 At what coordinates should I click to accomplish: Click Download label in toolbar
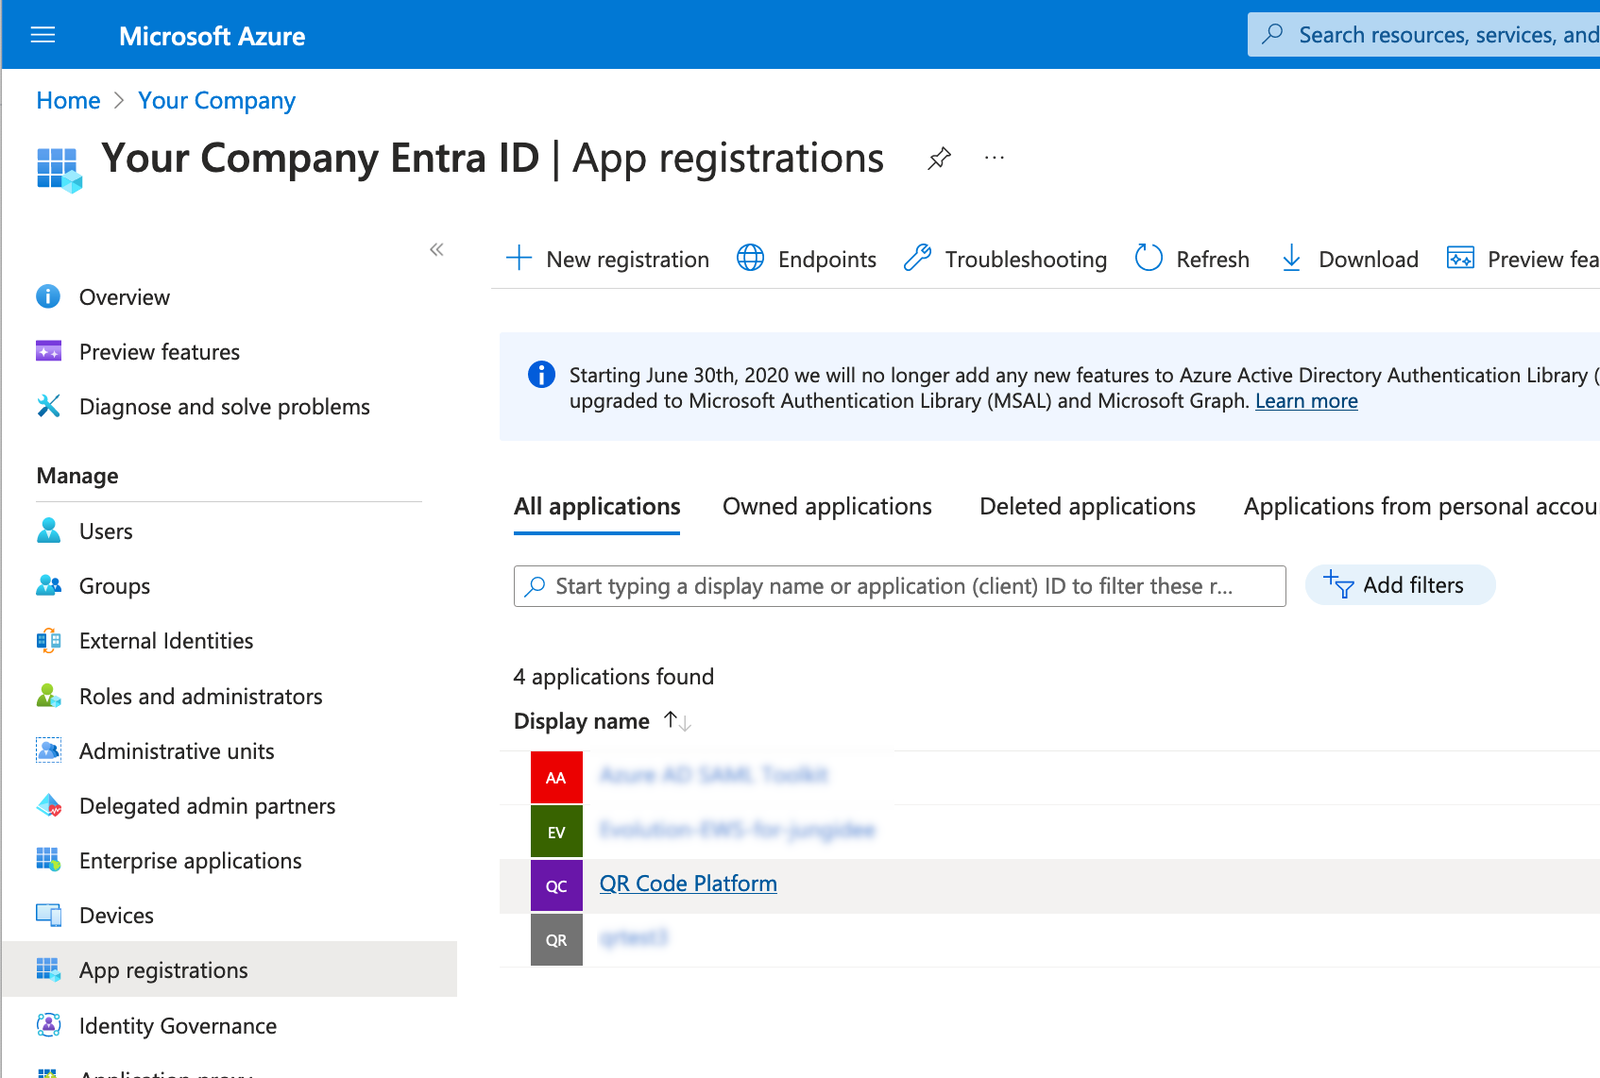coord(1368,259)
